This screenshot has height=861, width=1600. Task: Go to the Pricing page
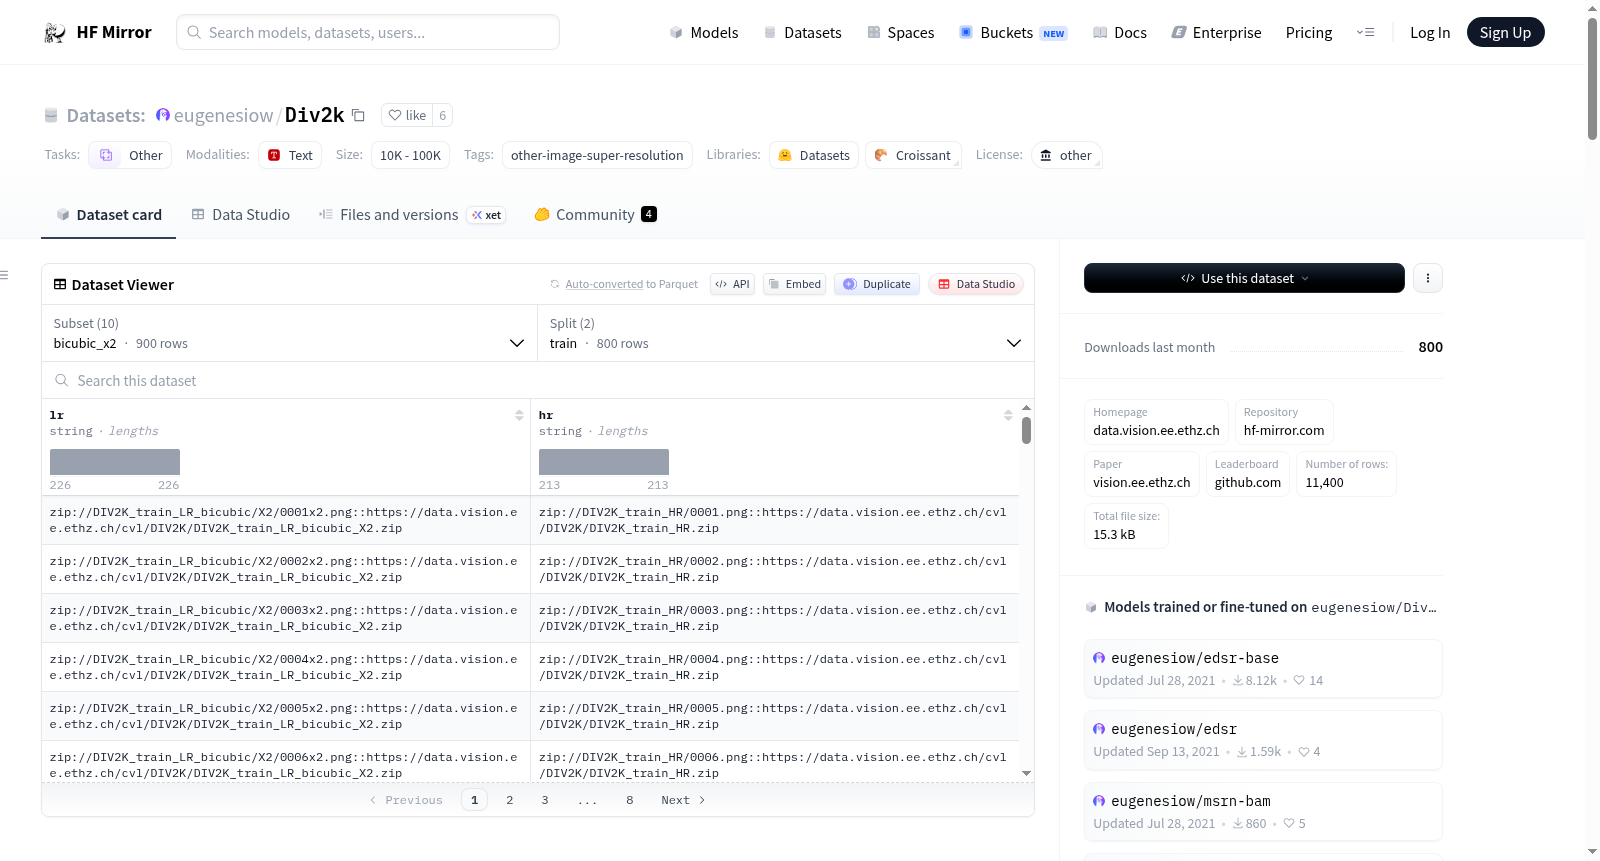pyautogui.click(x=1309, y=32)
